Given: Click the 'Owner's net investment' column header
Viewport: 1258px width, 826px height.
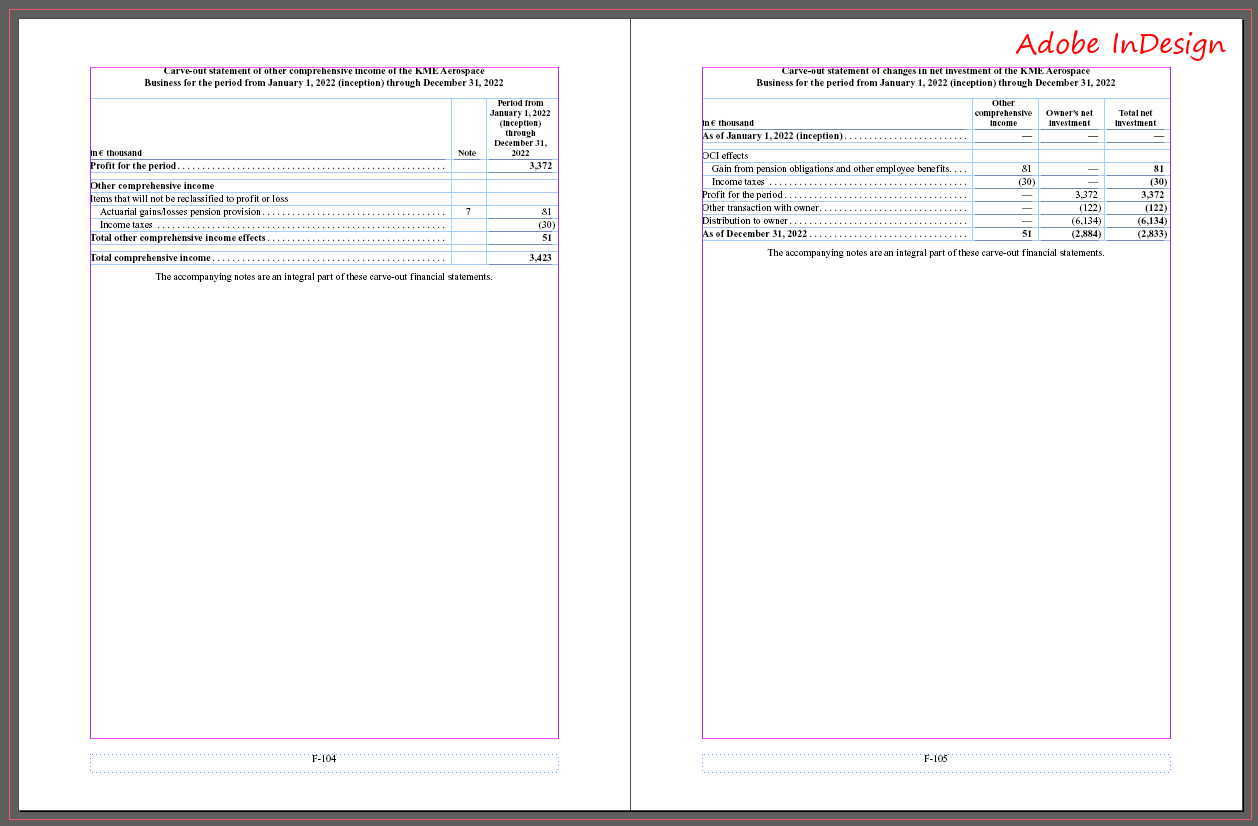Looking at the screenshot, I should click(x=1069, y=118).
